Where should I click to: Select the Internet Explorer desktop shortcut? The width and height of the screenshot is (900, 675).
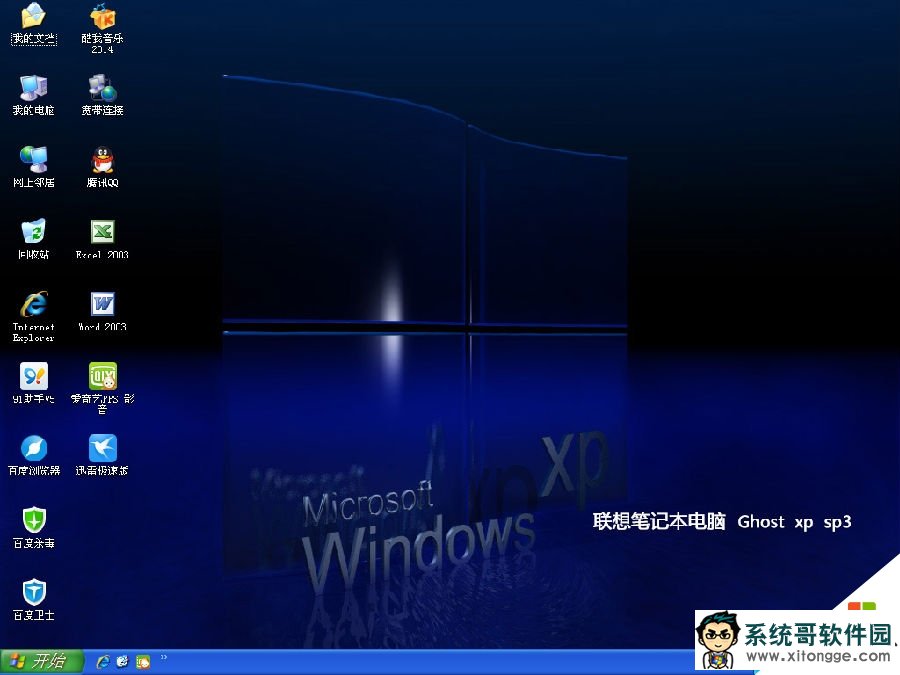click(x=33, y=304)
